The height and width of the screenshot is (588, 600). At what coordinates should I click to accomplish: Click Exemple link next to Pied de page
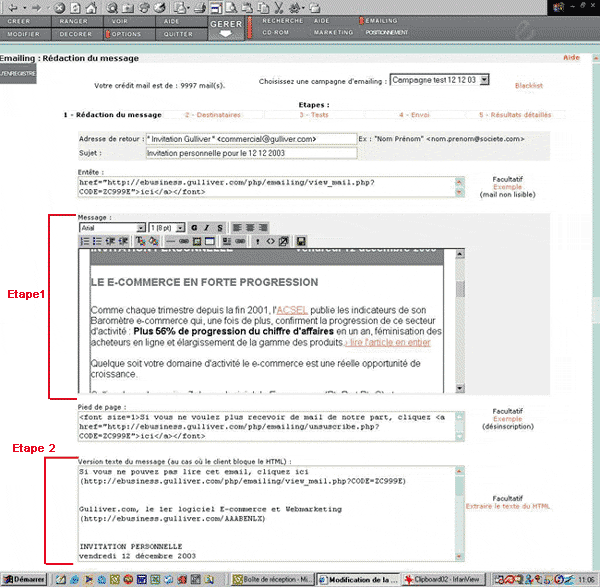507,419
